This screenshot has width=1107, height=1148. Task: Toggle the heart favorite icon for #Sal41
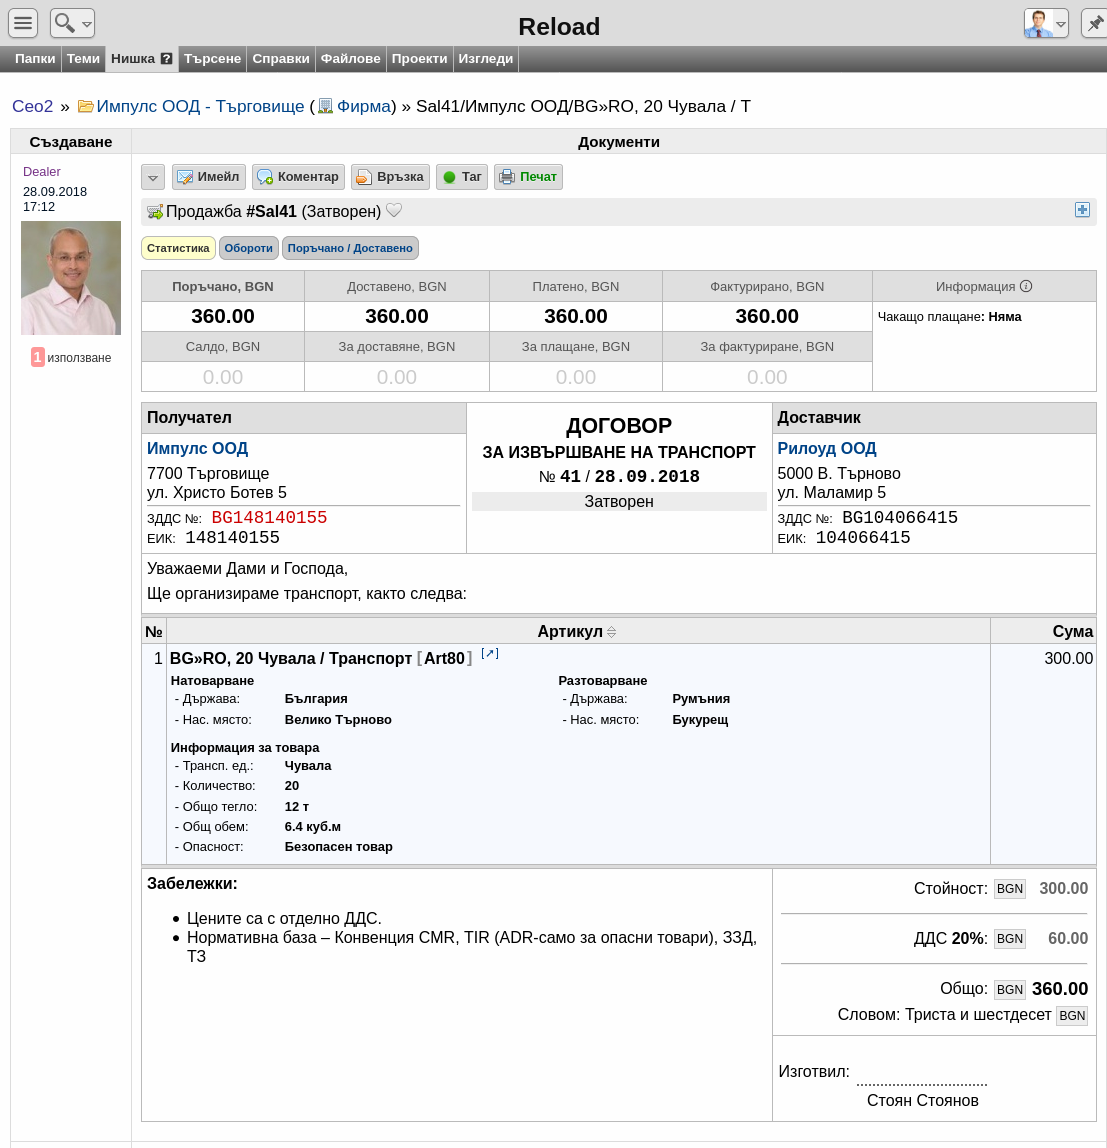pyautogui.click(x=394, y=211)
